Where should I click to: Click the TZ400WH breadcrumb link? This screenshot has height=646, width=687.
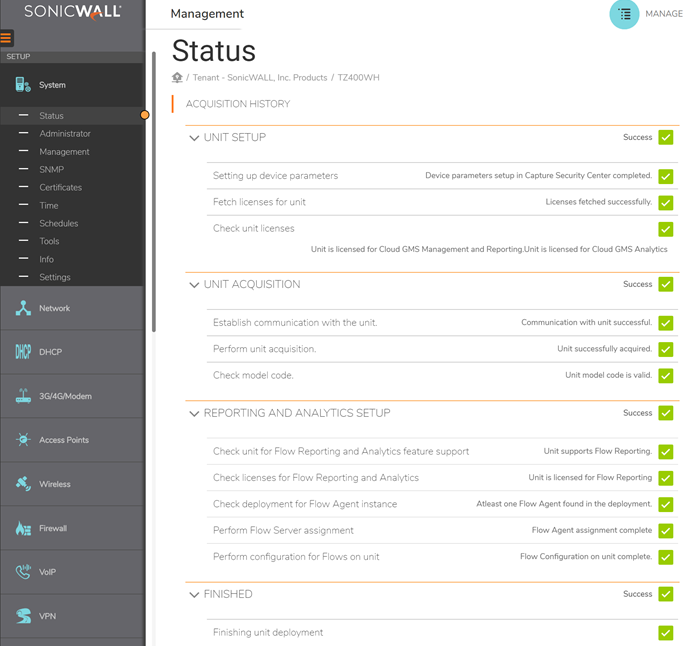pos(359,77)
